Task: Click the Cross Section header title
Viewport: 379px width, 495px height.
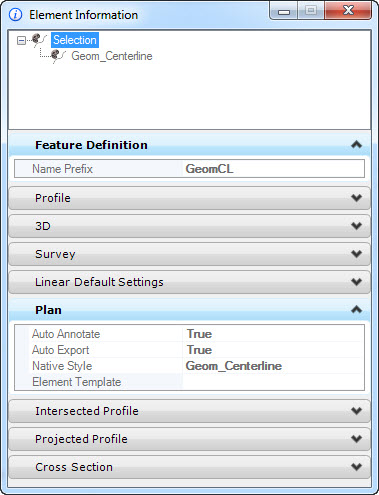Action: point(74,467)
